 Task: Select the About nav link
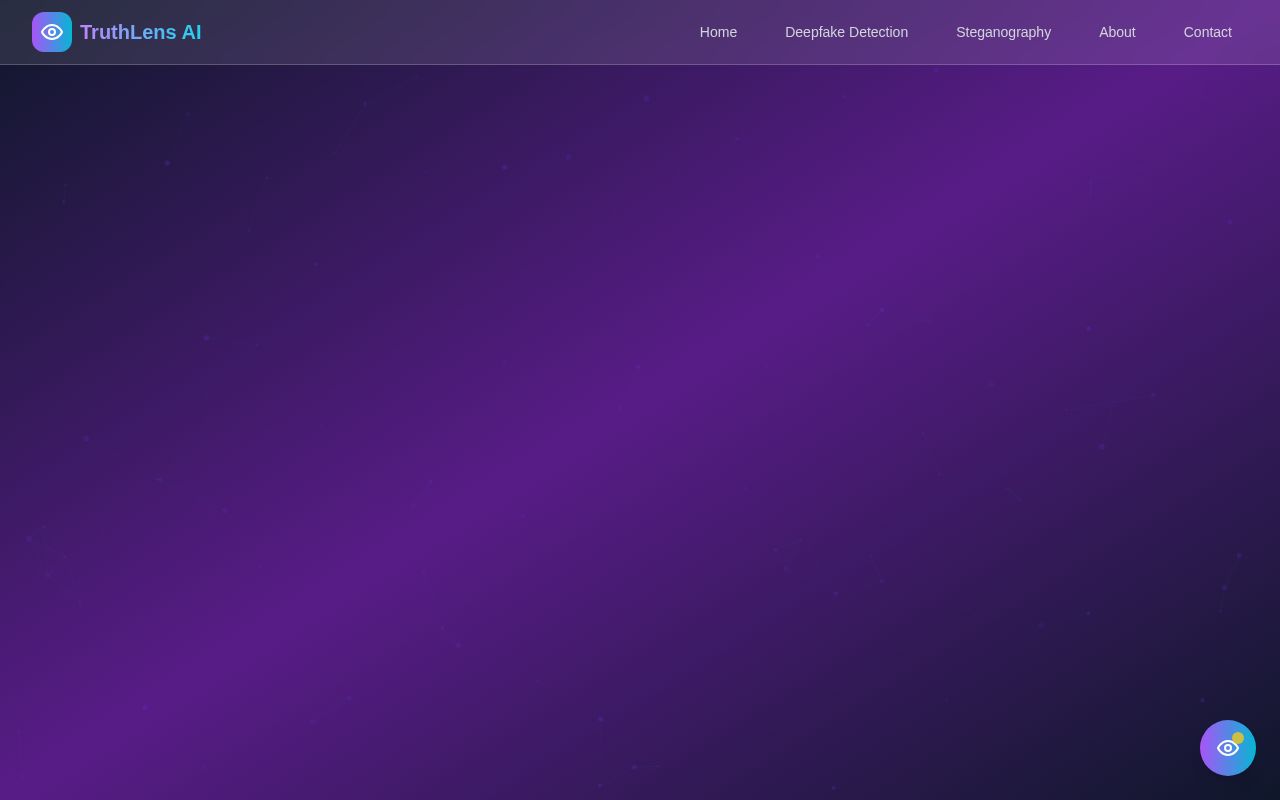click(x=1117, y=32)
